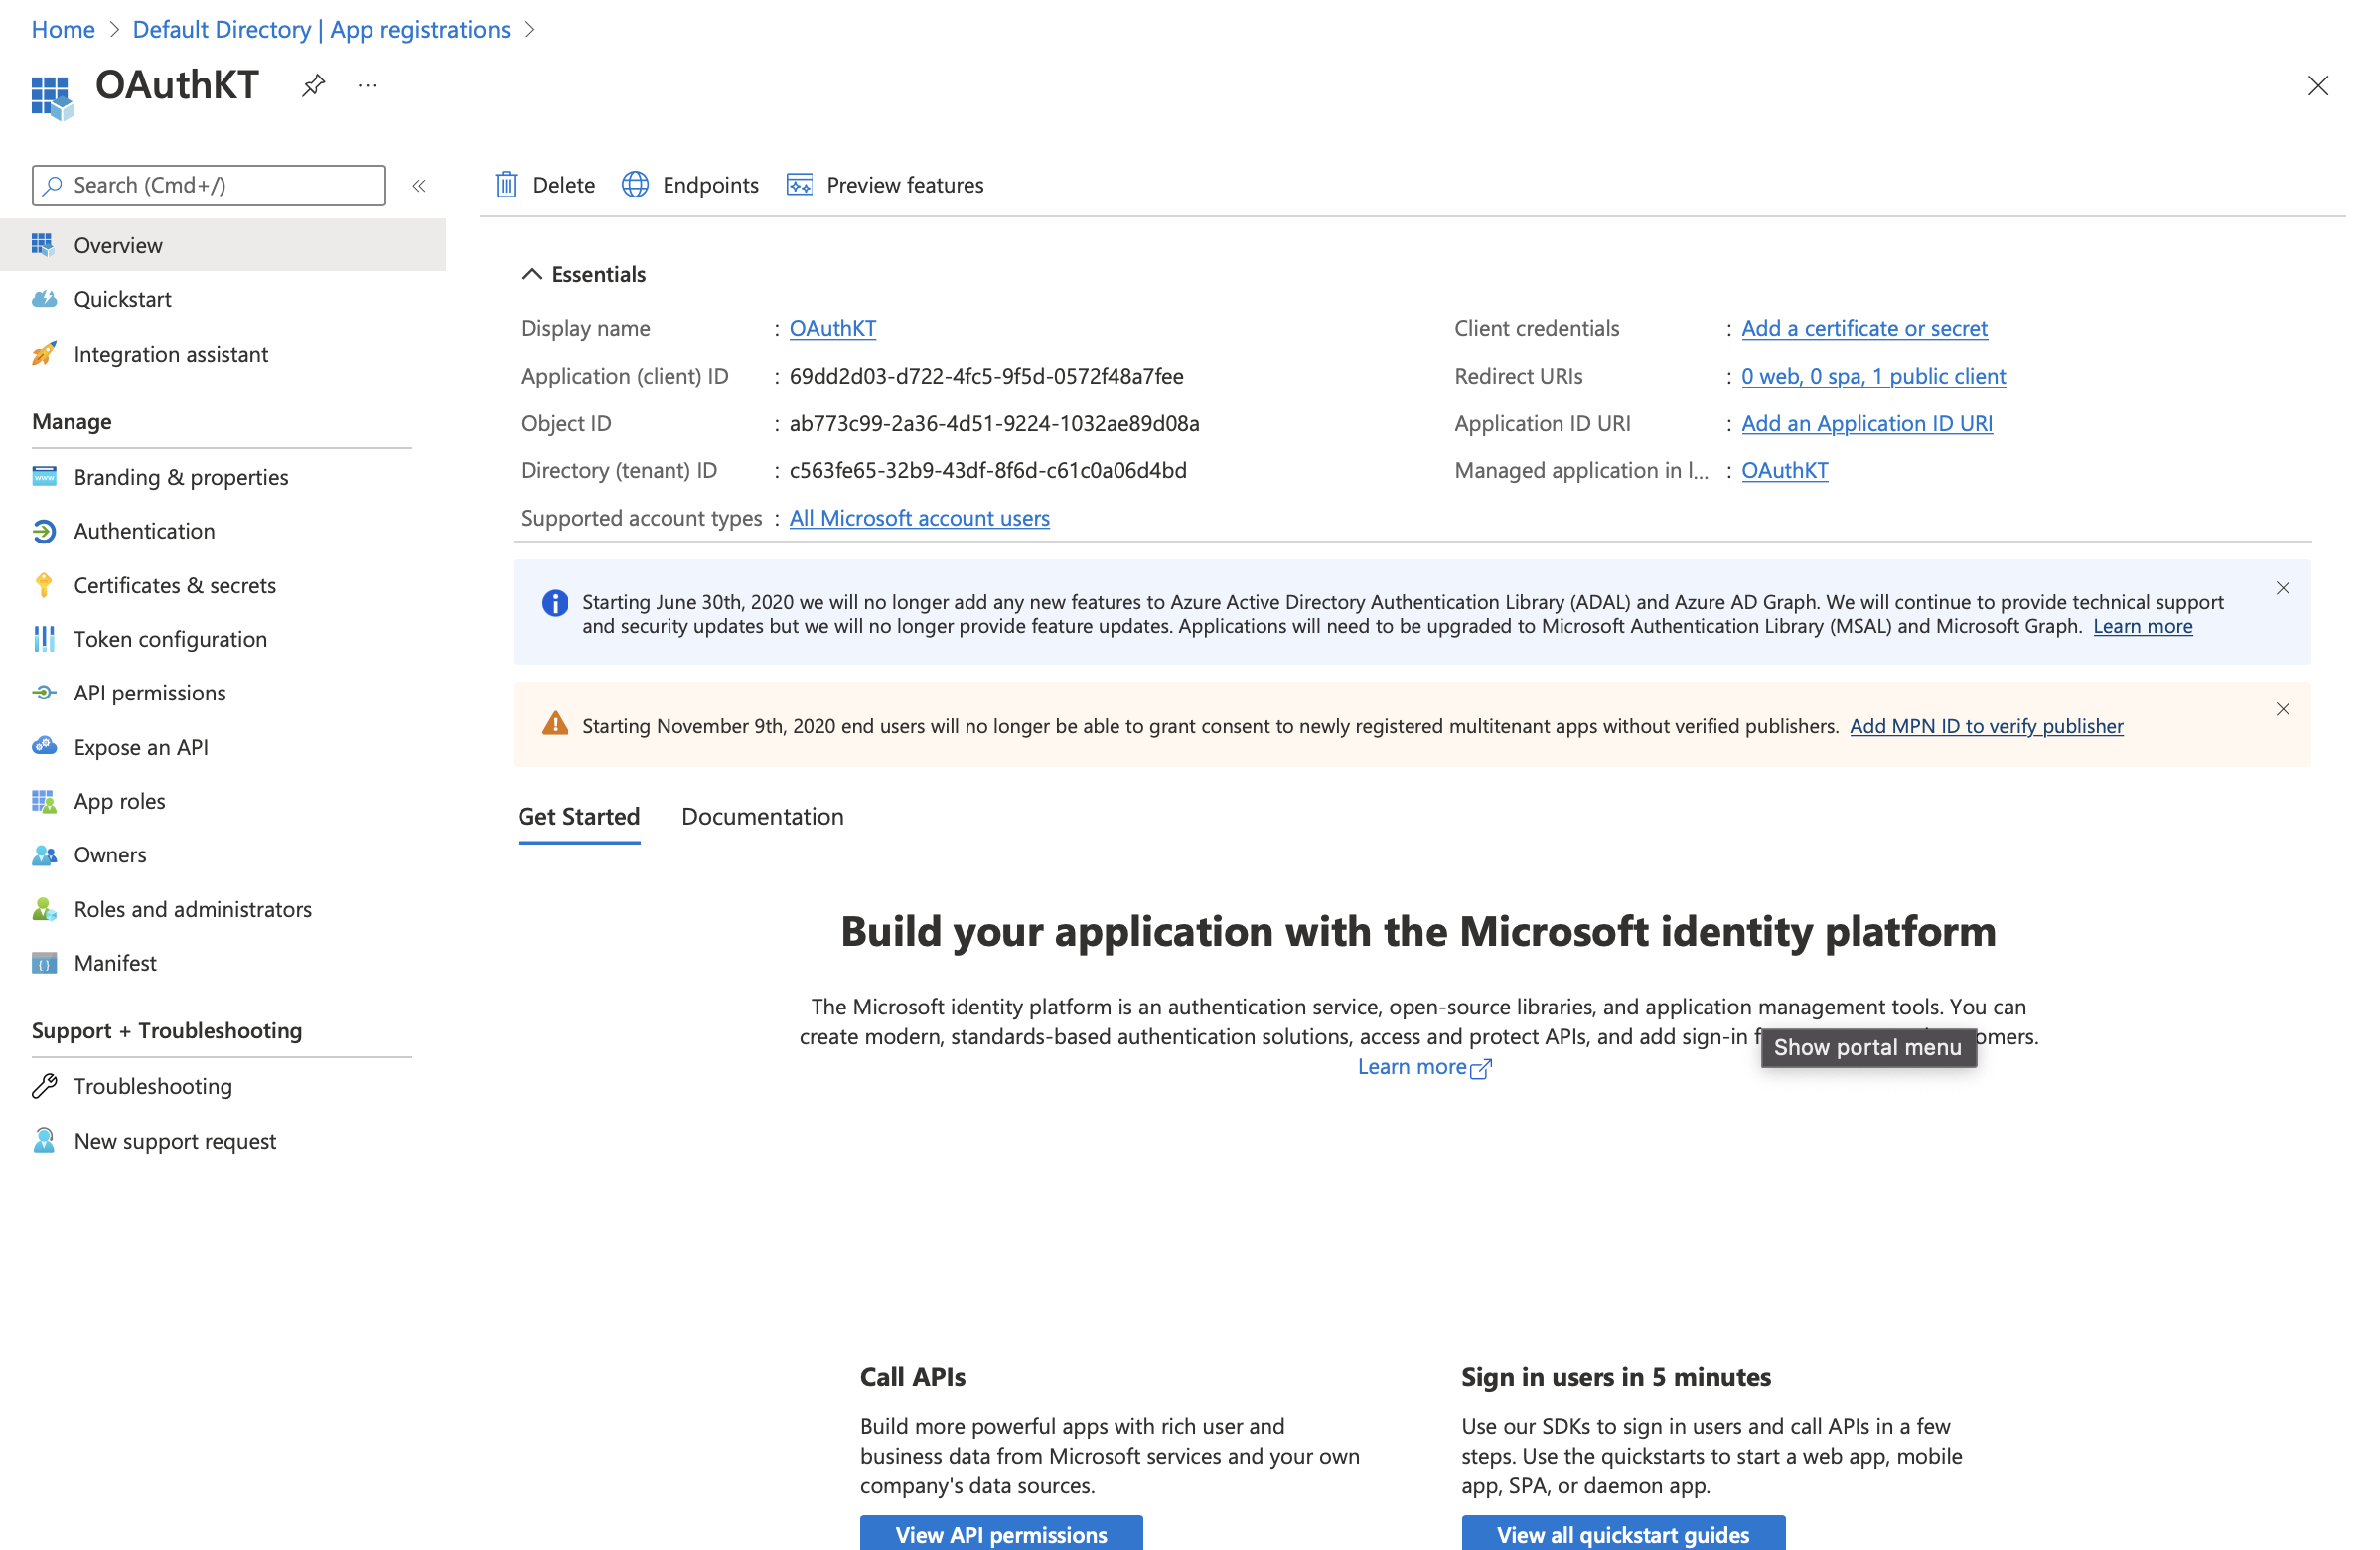Click the Application (client) ID value
The width and height of the screenshot is (2380, 1550).
pyautogui.click(x=986, y=376)
